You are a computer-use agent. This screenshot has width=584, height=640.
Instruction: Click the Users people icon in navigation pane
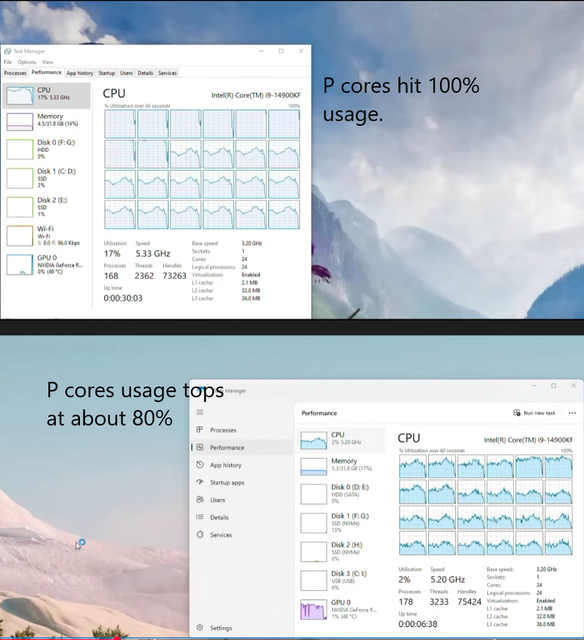(x=200, y=500)
